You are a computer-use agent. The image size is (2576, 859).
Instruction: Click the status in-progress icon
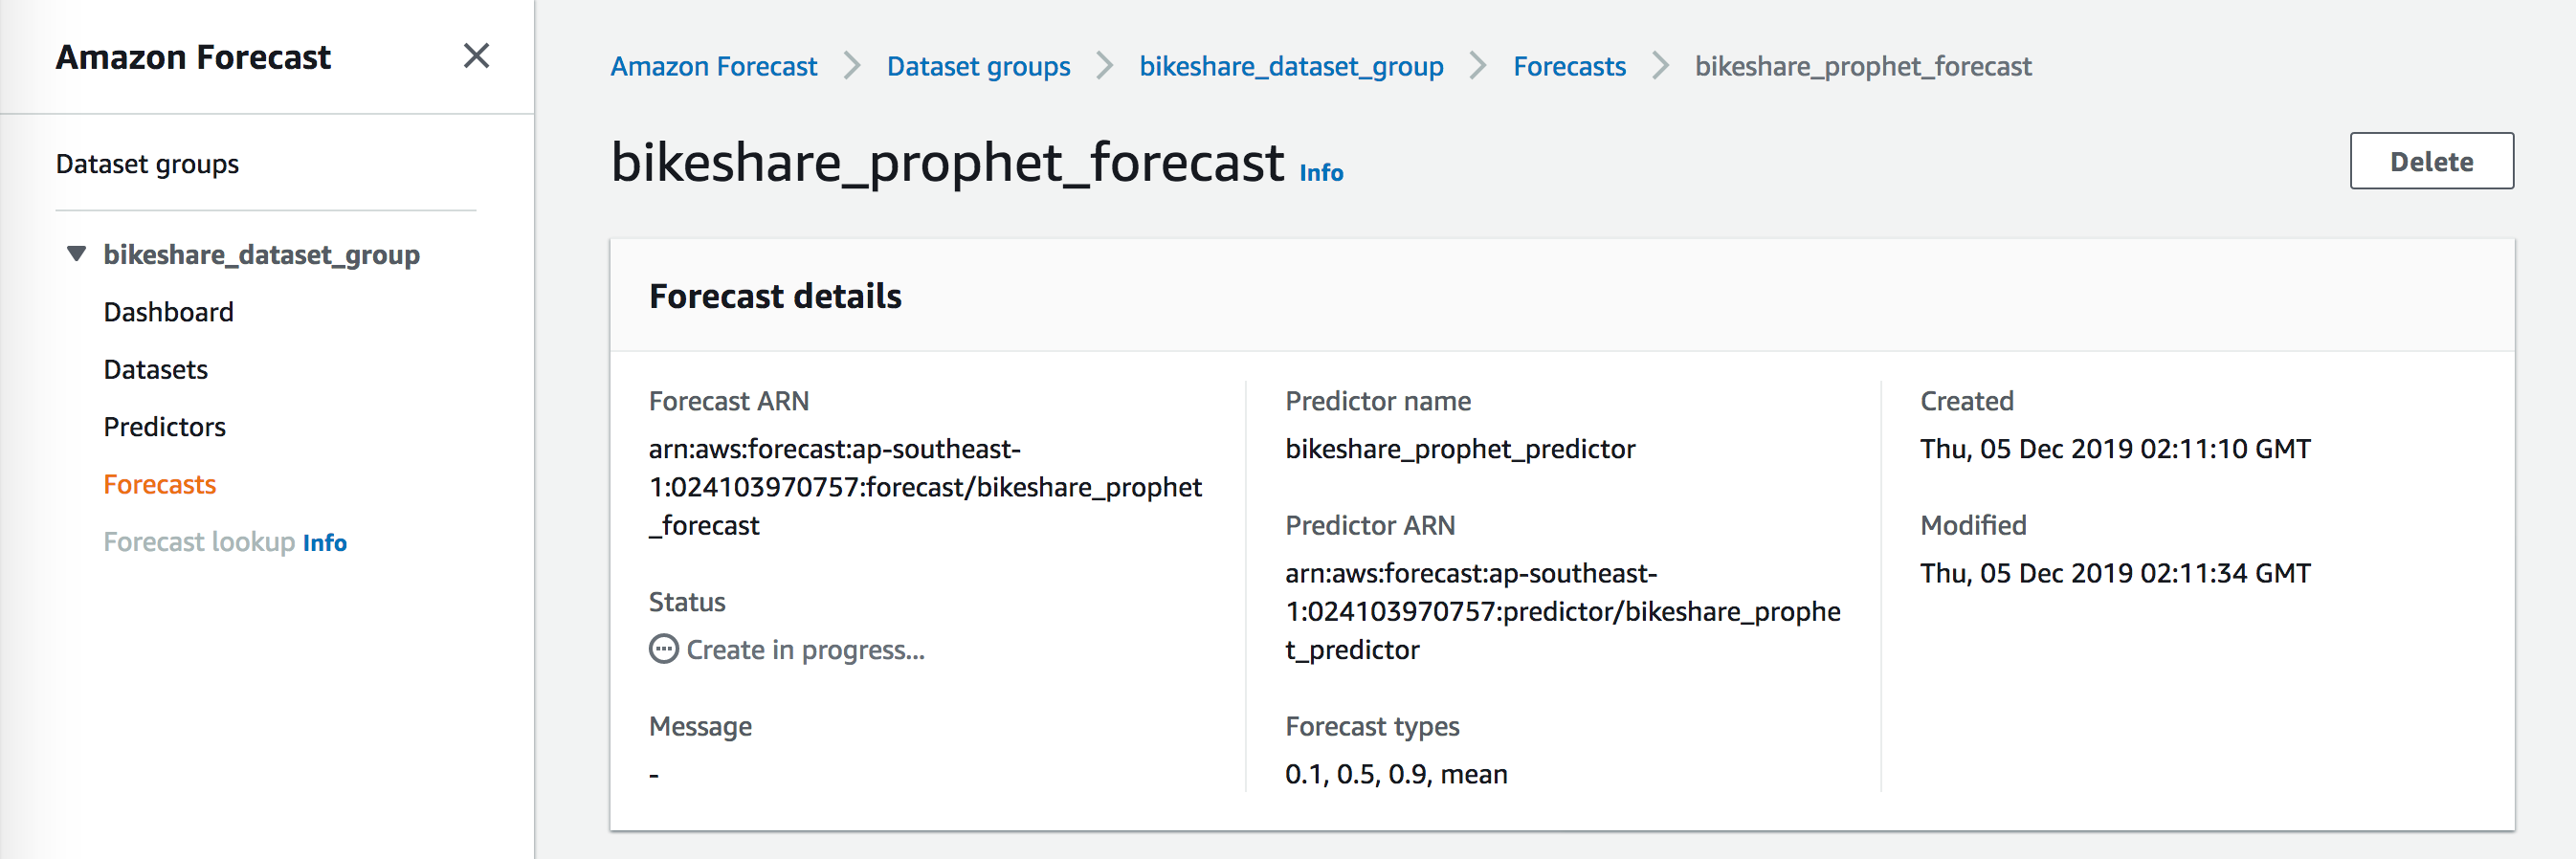(663, 649)
